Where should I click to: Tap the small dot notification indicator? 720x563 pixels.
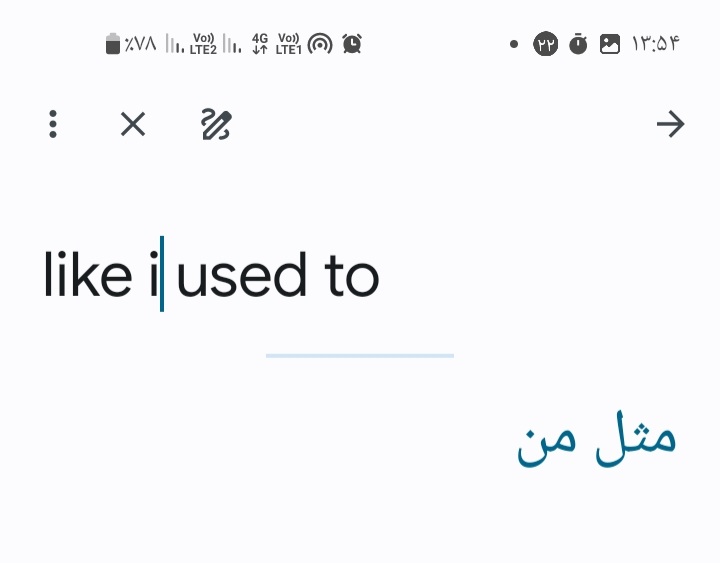pyautogui.click(x=514, y=45)
